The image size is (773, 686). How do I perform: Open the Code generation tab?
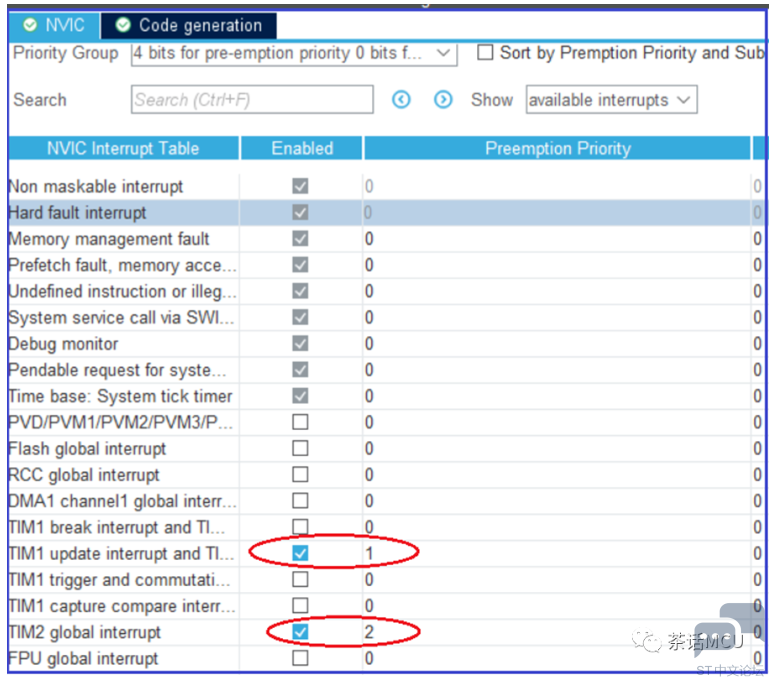pos(189,25)
